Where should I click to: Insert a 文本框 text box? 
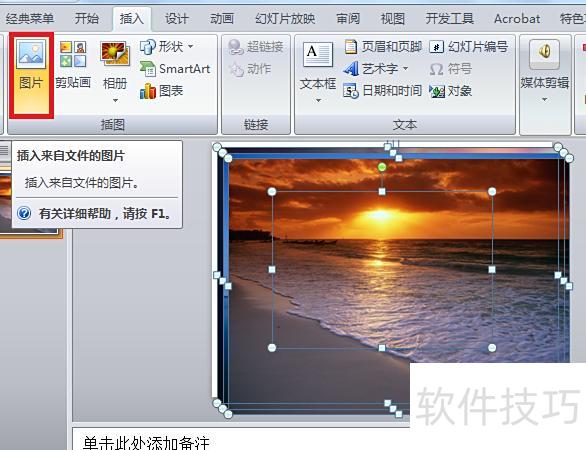pyautogui.click(x=318, y=65)
